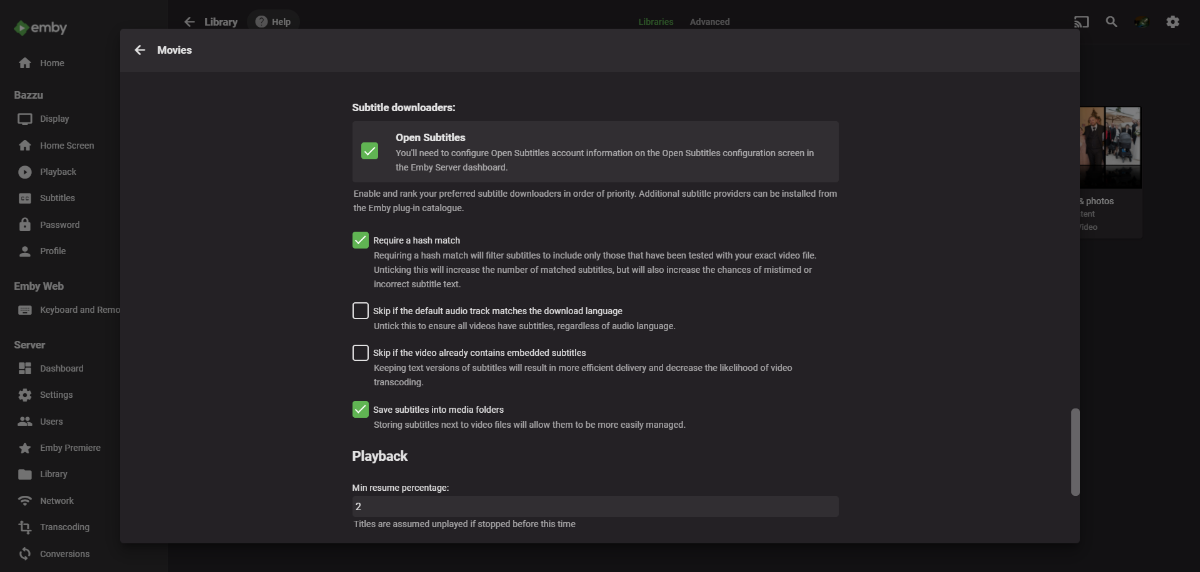Open Network settings in sidebar

coord(57,501)
